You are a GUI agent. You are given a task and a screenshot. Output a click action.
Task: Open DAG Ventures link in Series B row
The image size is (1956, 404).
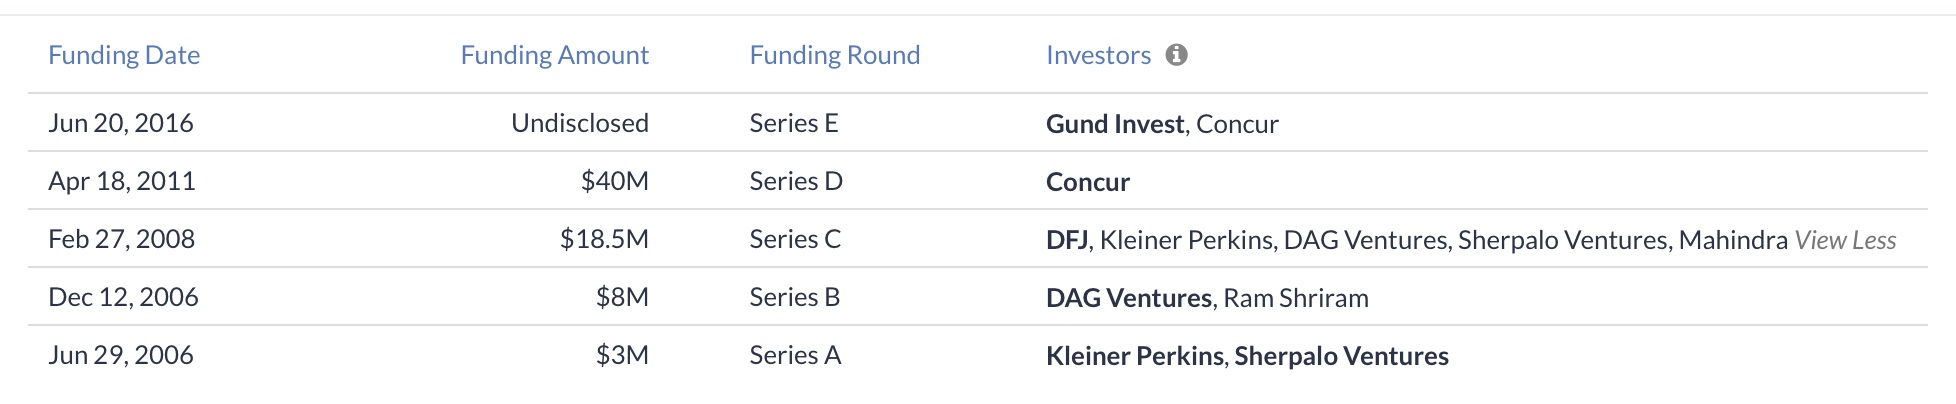(x=1128, y=298)
